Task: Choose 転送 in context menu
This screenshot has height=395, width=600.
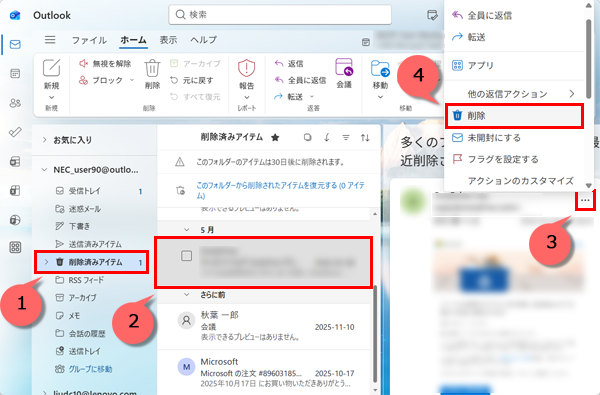Action: 514,37
